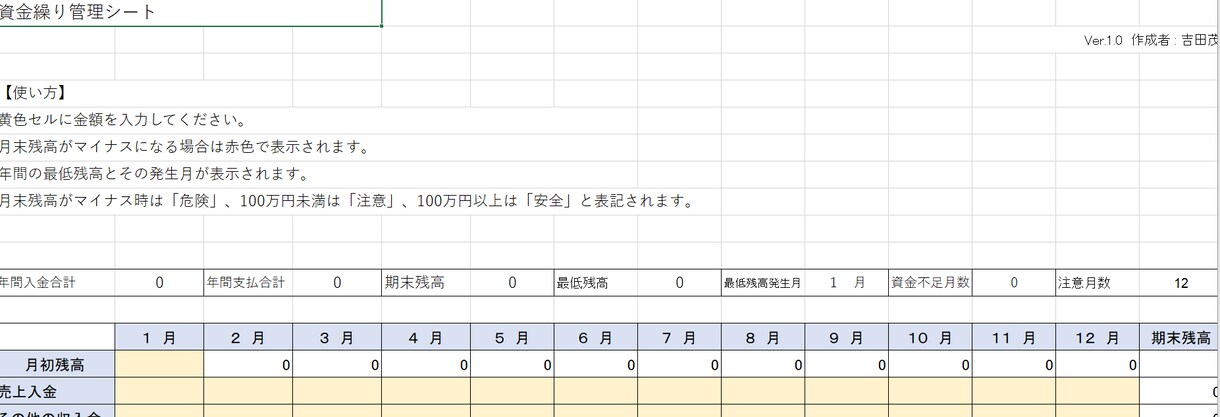This screenshot has height=417, width=1220.
Task: Select the 月初残高 cell under 8 月
Action: coord(763,364)
